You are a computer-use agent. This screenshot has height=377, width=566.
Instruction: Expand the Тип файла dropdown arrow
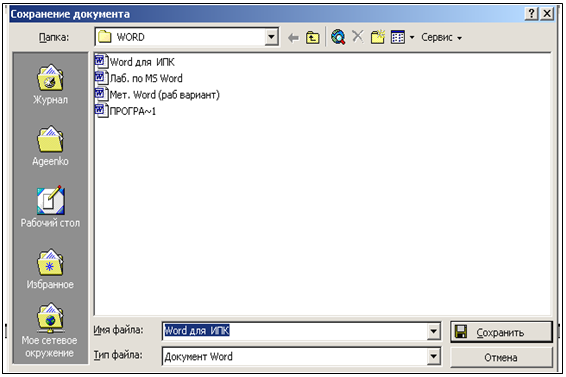(434, 357)
